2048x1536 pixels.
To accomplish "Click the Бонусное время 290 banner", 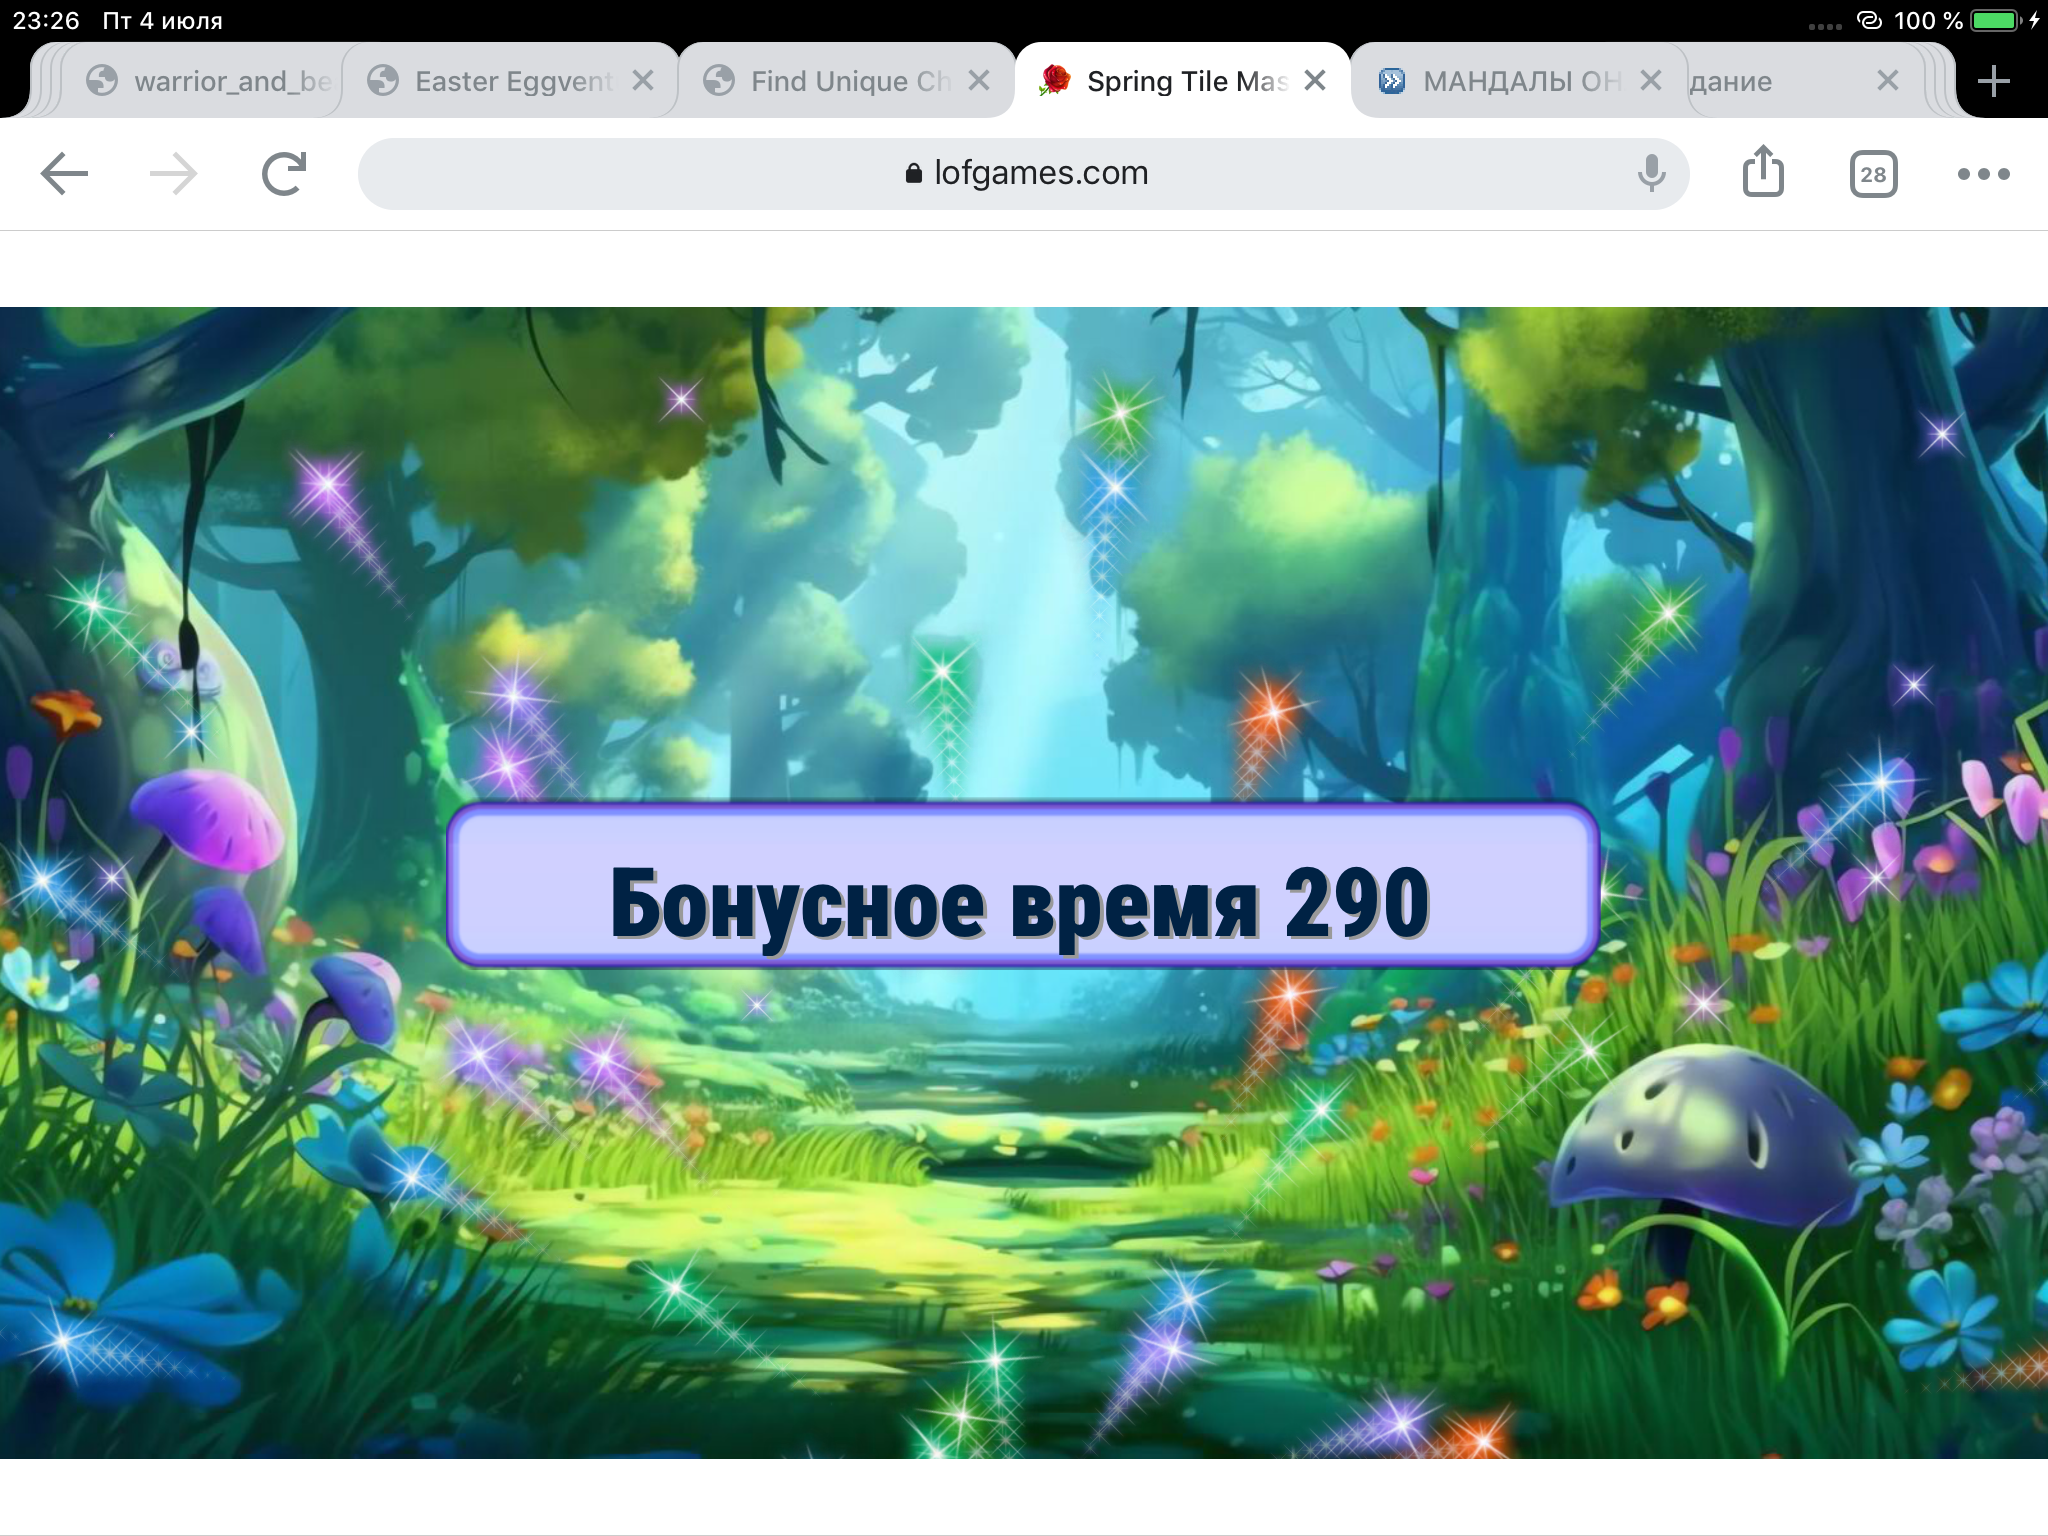I will tap(1022, 884).
